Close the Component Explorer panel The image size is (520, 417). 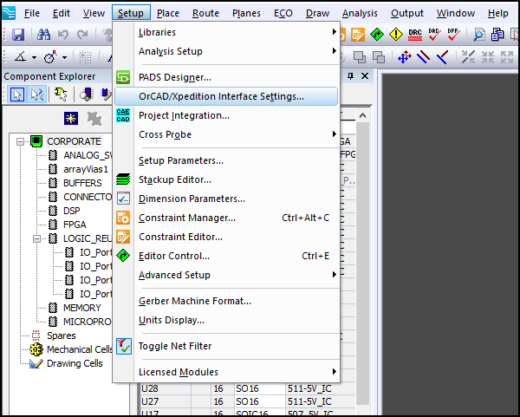click(365, 76)
